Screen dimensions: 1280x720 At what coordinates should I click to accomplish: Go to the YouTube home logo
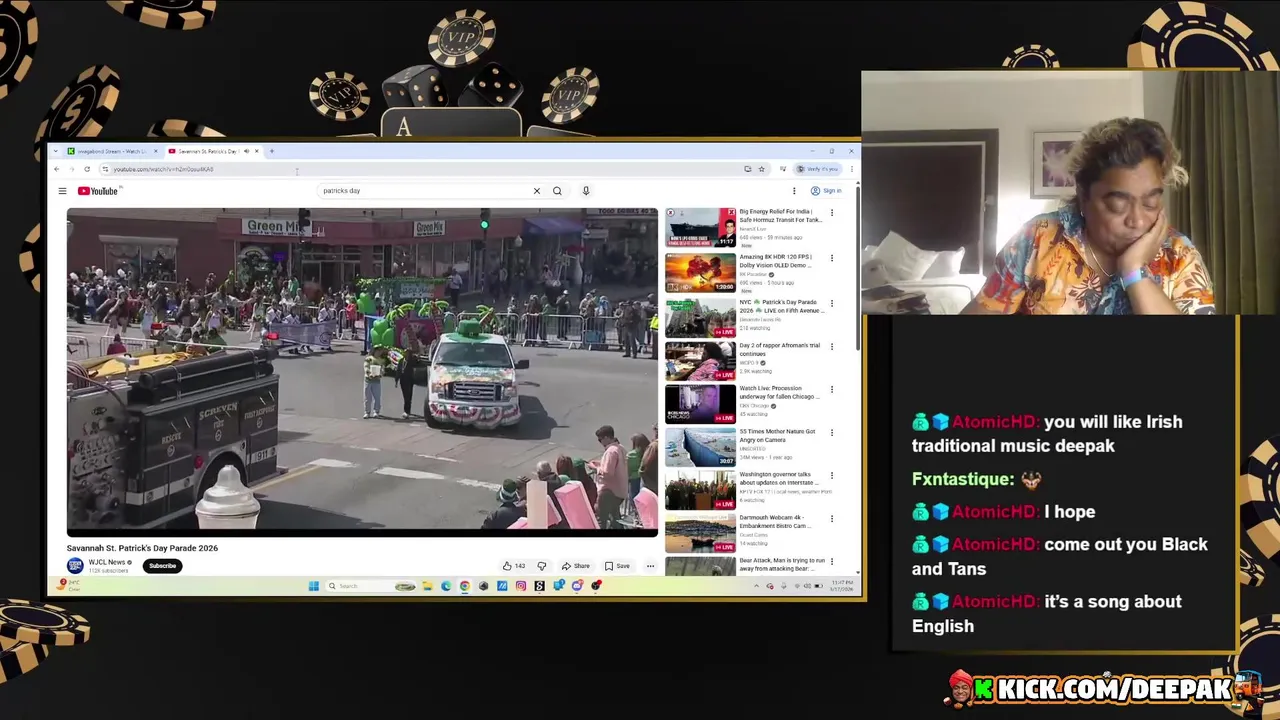[x=98, y=191]
